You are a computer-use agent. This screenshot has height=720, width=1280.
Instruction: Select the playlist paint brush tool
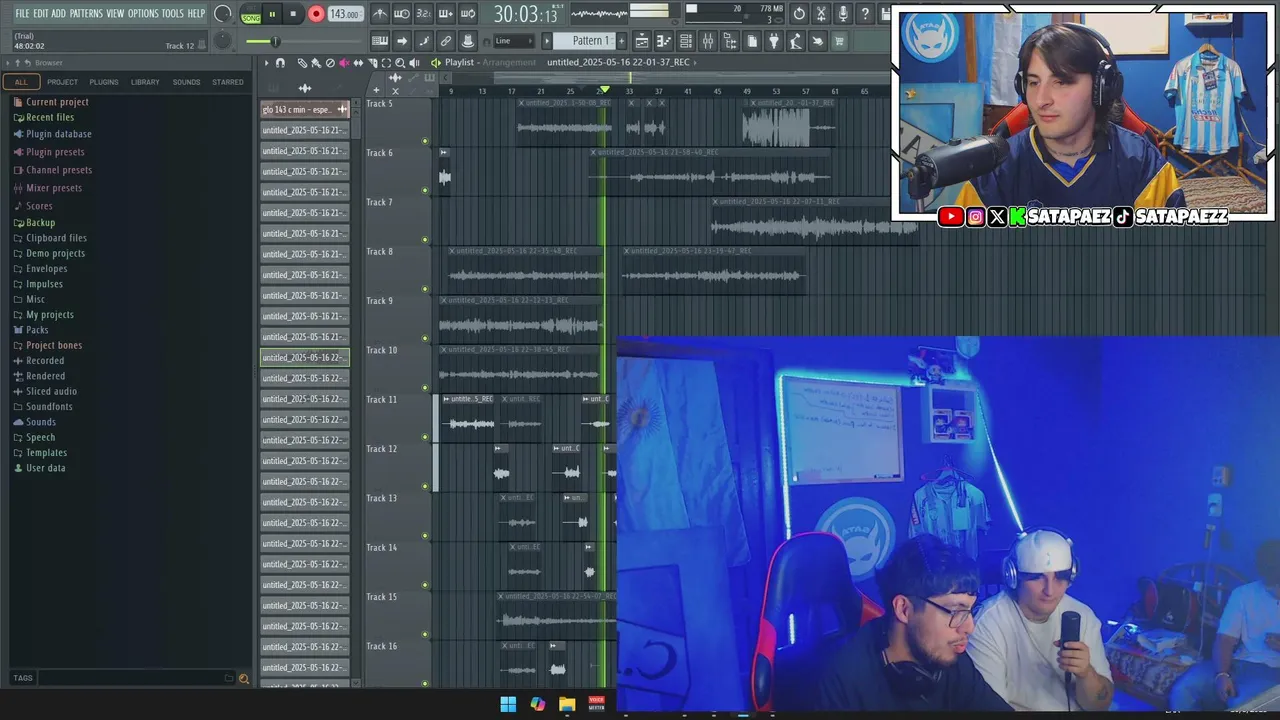tap(316, 63)
